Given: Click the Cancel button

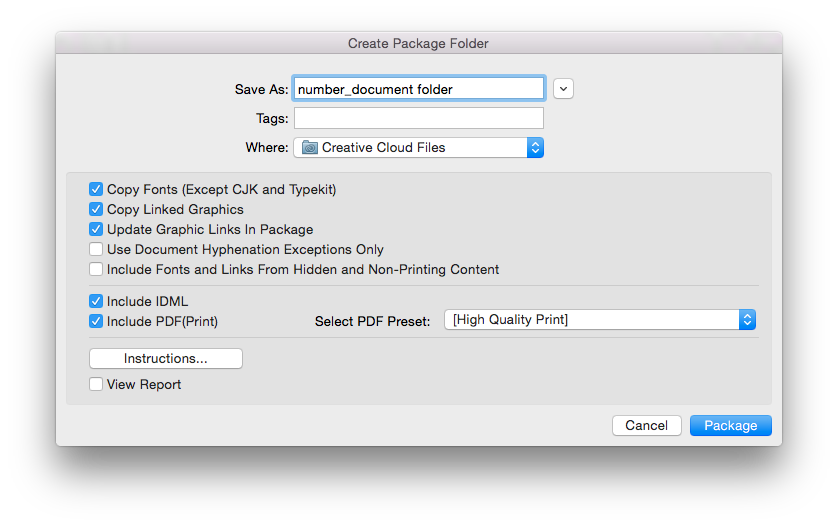Looking at the screenshot, I should [x=647, y=426].
